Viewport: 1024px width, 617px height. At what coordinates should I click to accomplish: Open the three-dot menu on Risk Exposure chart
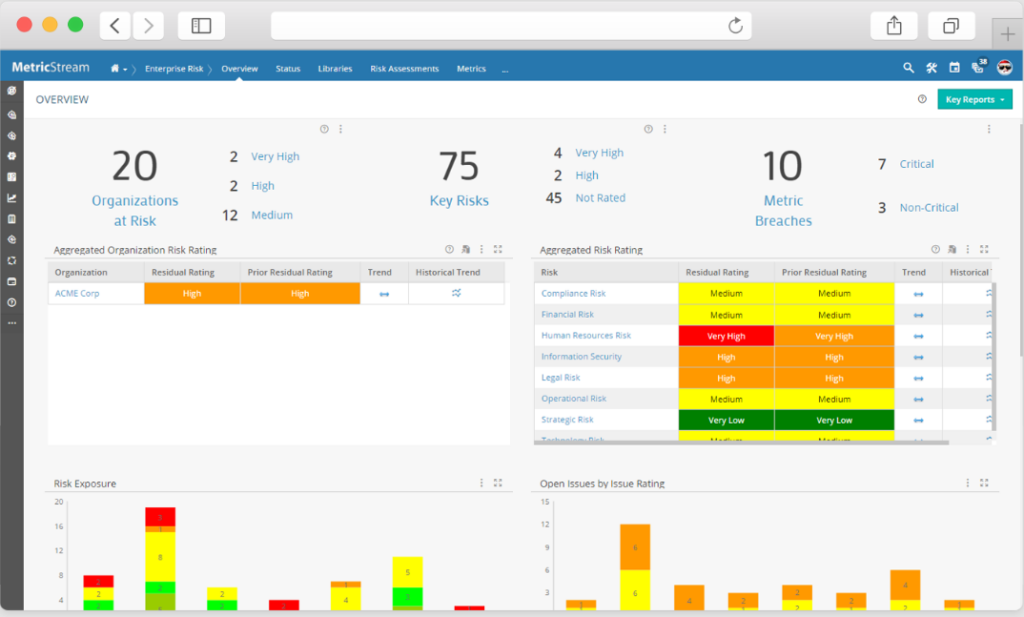point(481,482)
